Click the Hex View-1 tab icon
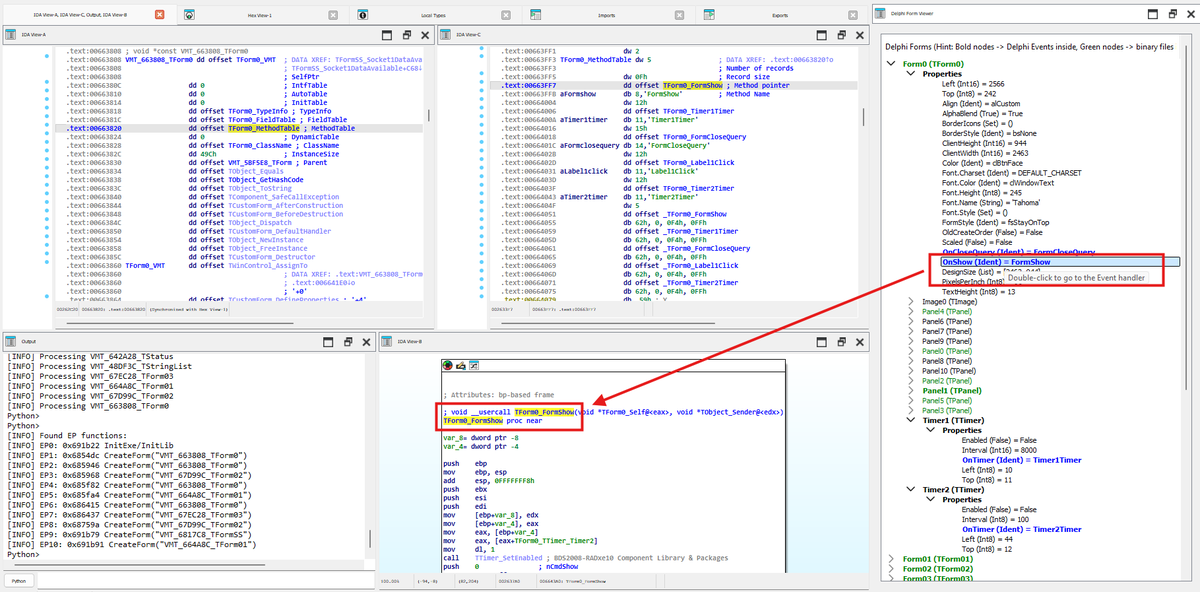 pos(190,16)
